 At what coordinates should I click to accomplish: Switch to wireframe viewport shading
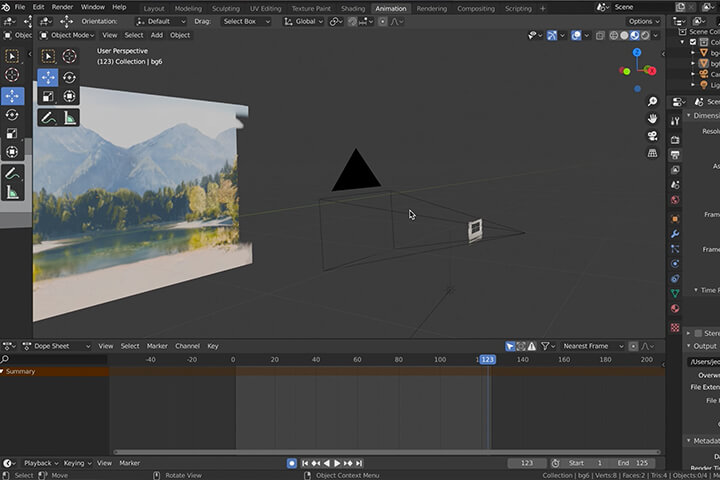coord(613,35)
